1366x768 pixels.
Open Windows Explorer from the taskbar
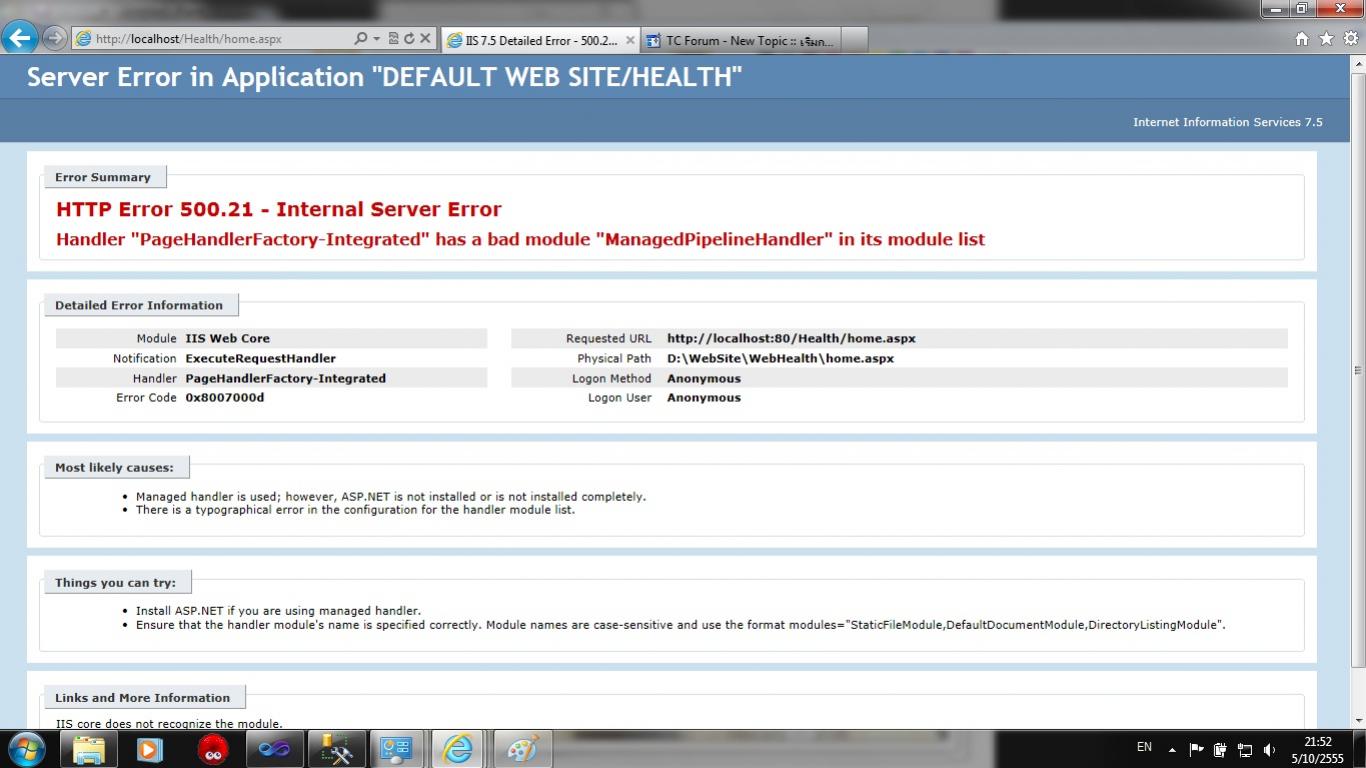point(89,748)
